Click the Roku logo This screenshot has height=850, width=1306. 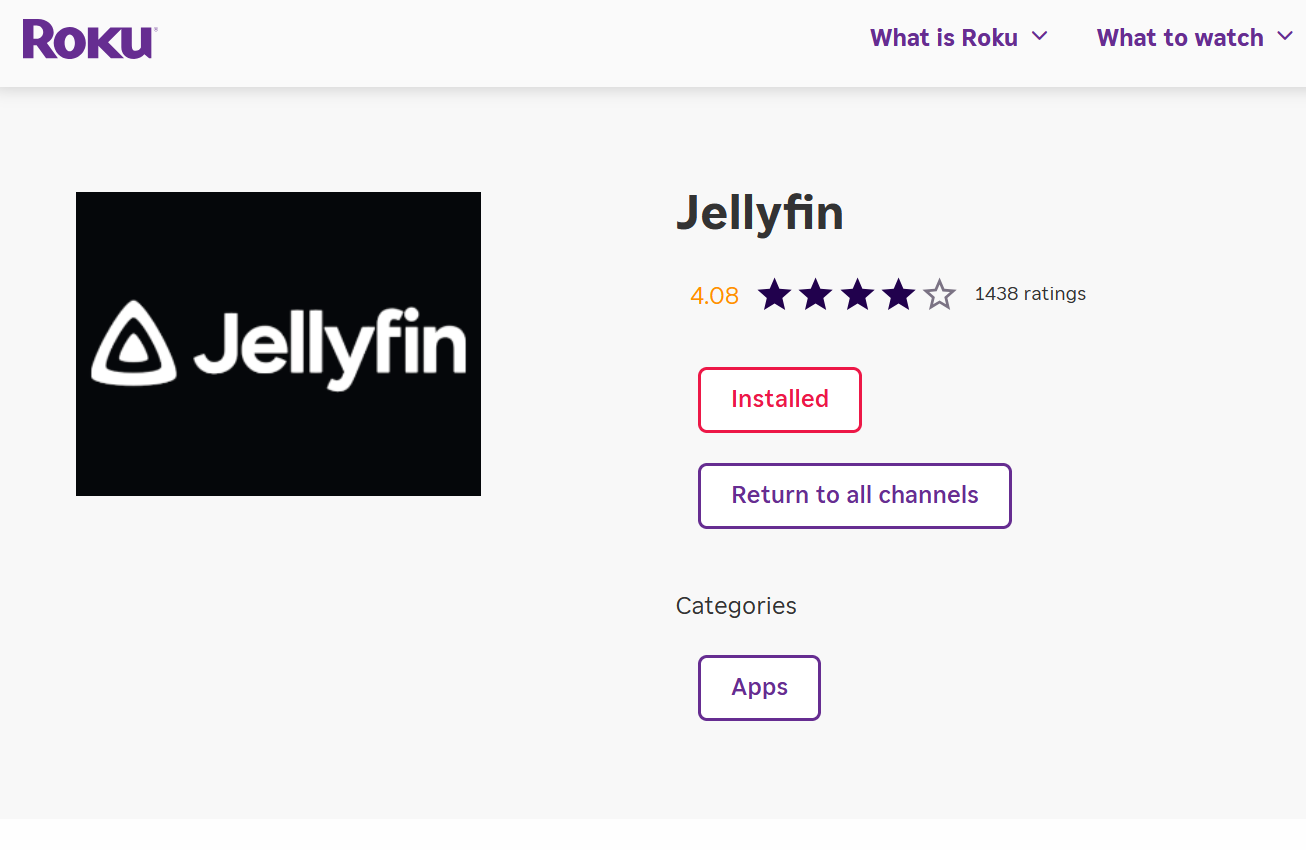point(89,39)
